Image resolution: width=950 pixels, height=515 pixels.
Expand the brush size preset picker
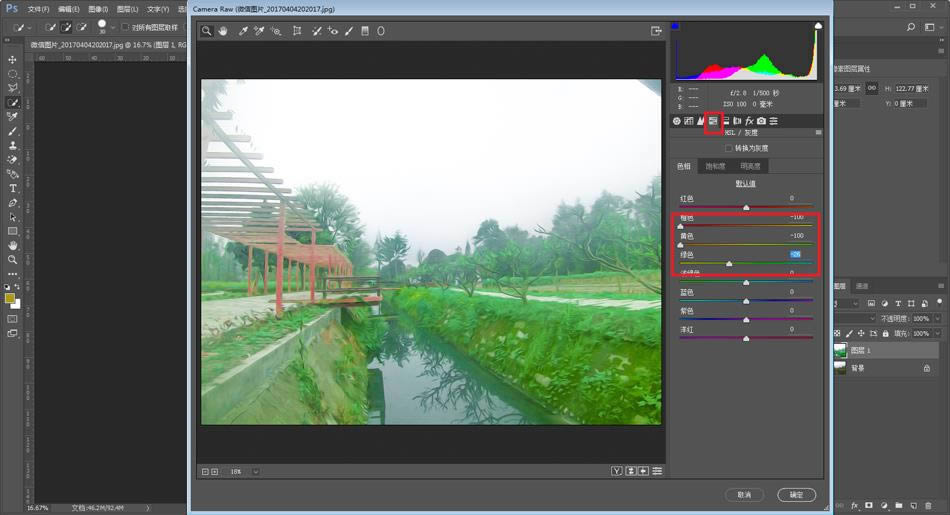click(x=112, y=27)
